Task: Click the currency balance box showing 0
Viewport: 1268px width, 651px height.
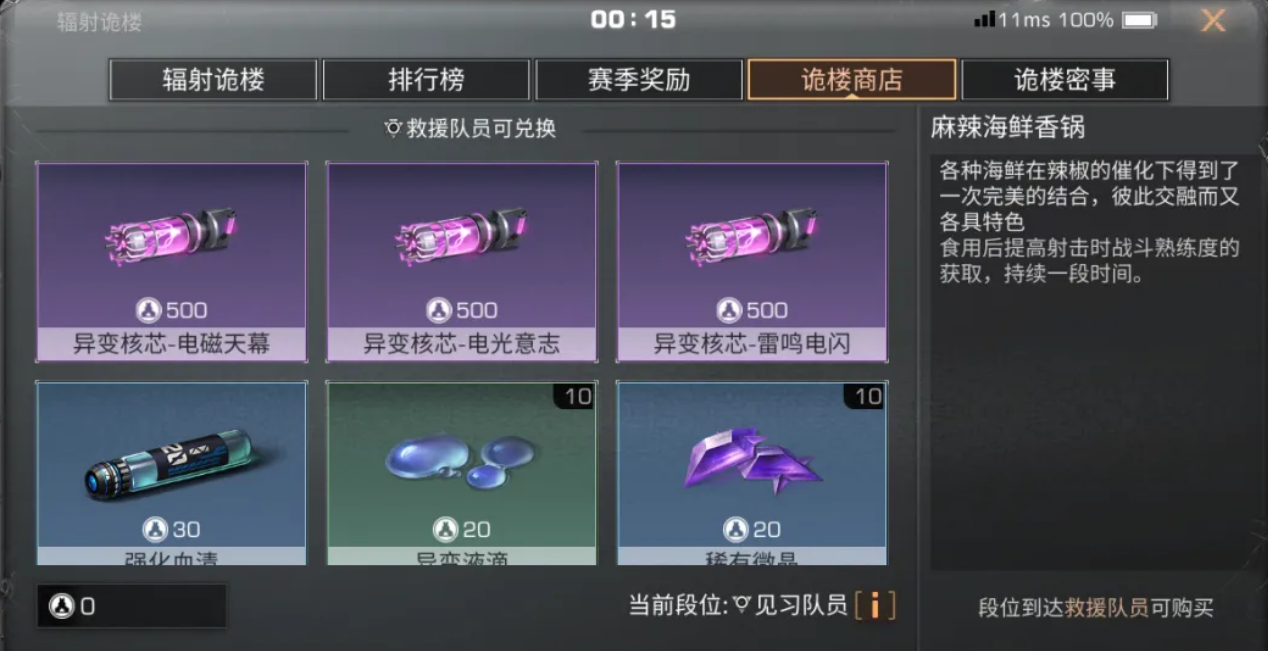Action: tap(131, 606)
